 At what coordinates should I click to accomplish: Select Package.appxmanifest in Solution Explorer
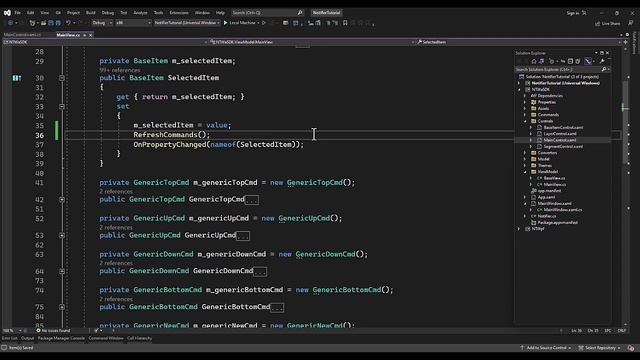pos(558,222)
